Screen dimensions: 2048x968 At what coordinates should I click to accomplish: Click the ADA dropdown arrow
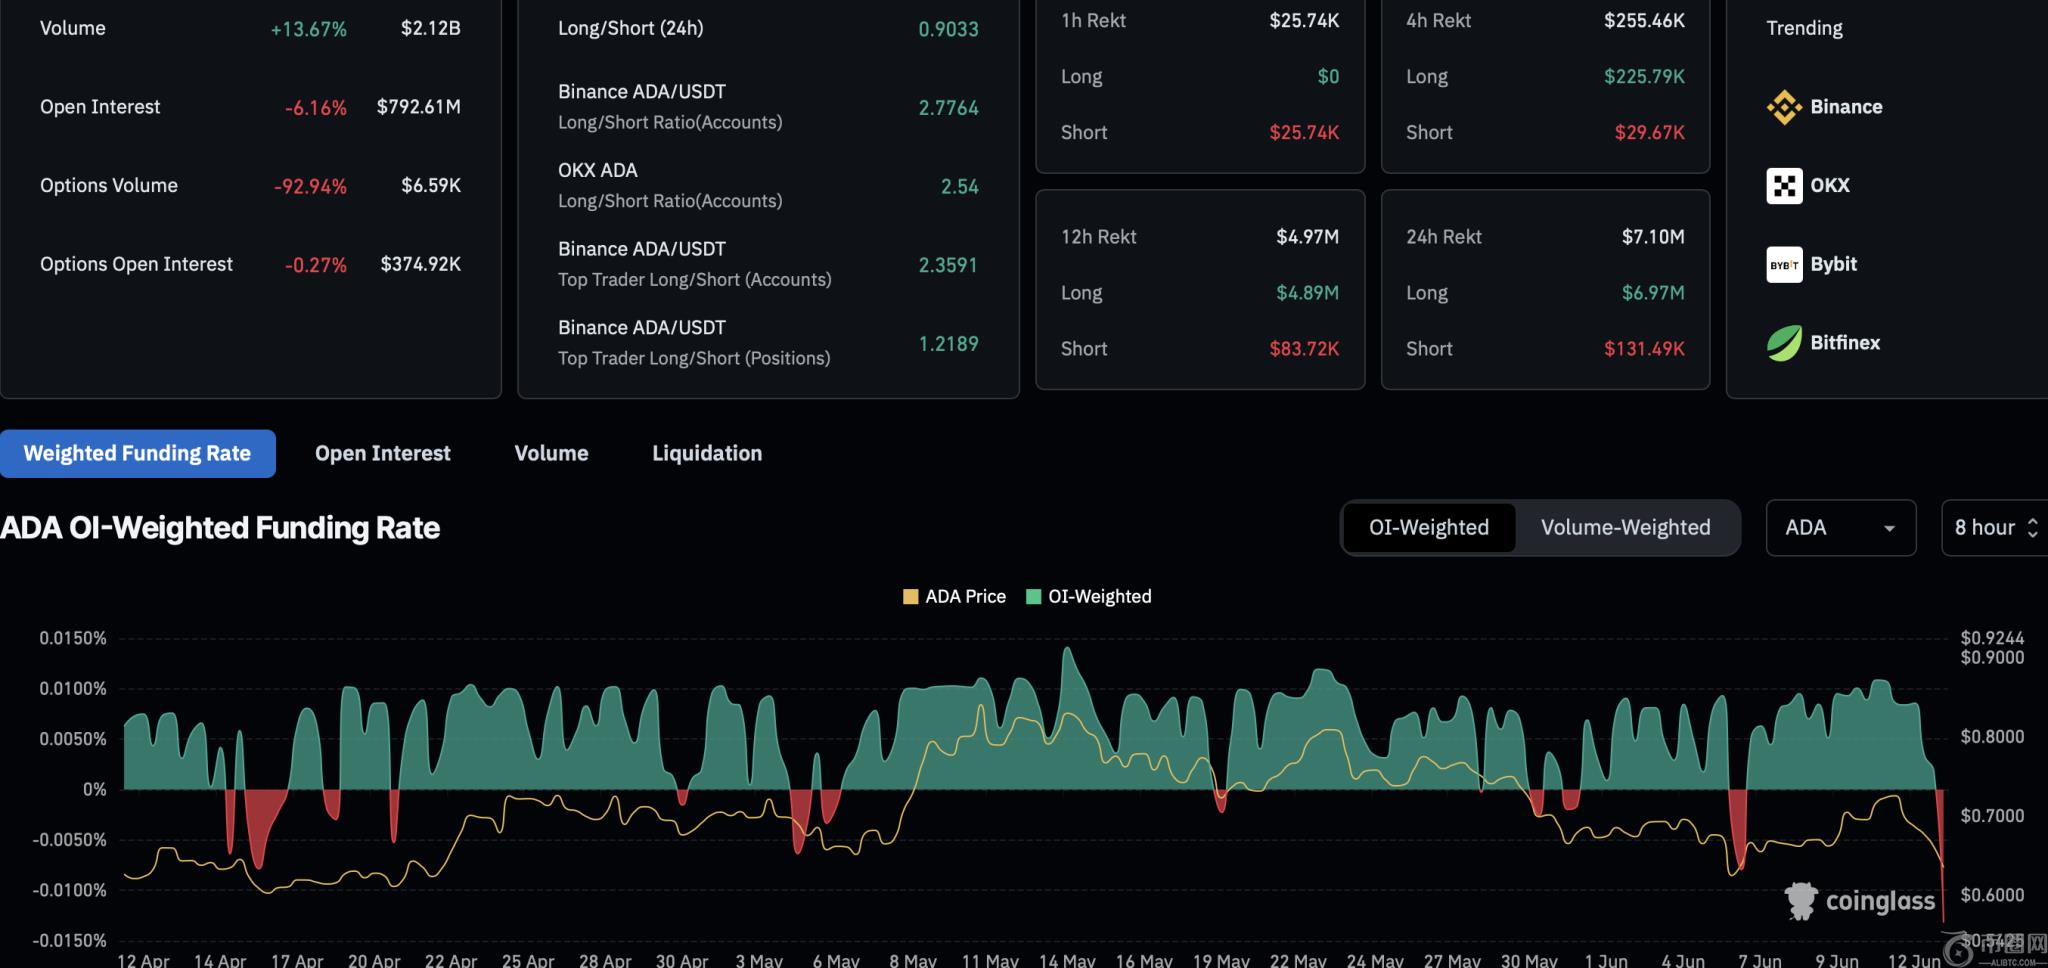point(1889,529)
